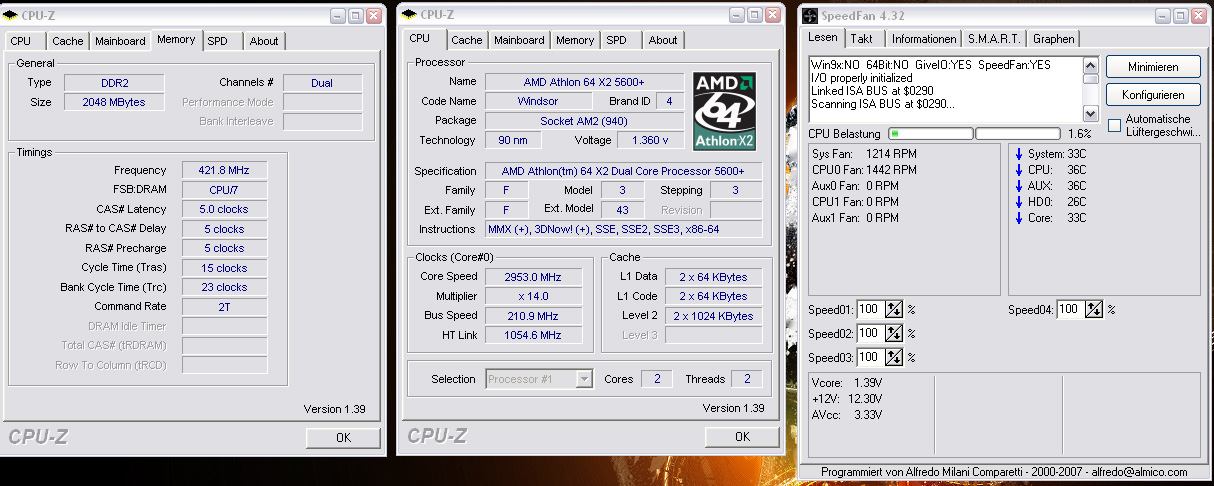
Task: Open Konfigurieren in SpeedFan
Action: (1153, 95)
